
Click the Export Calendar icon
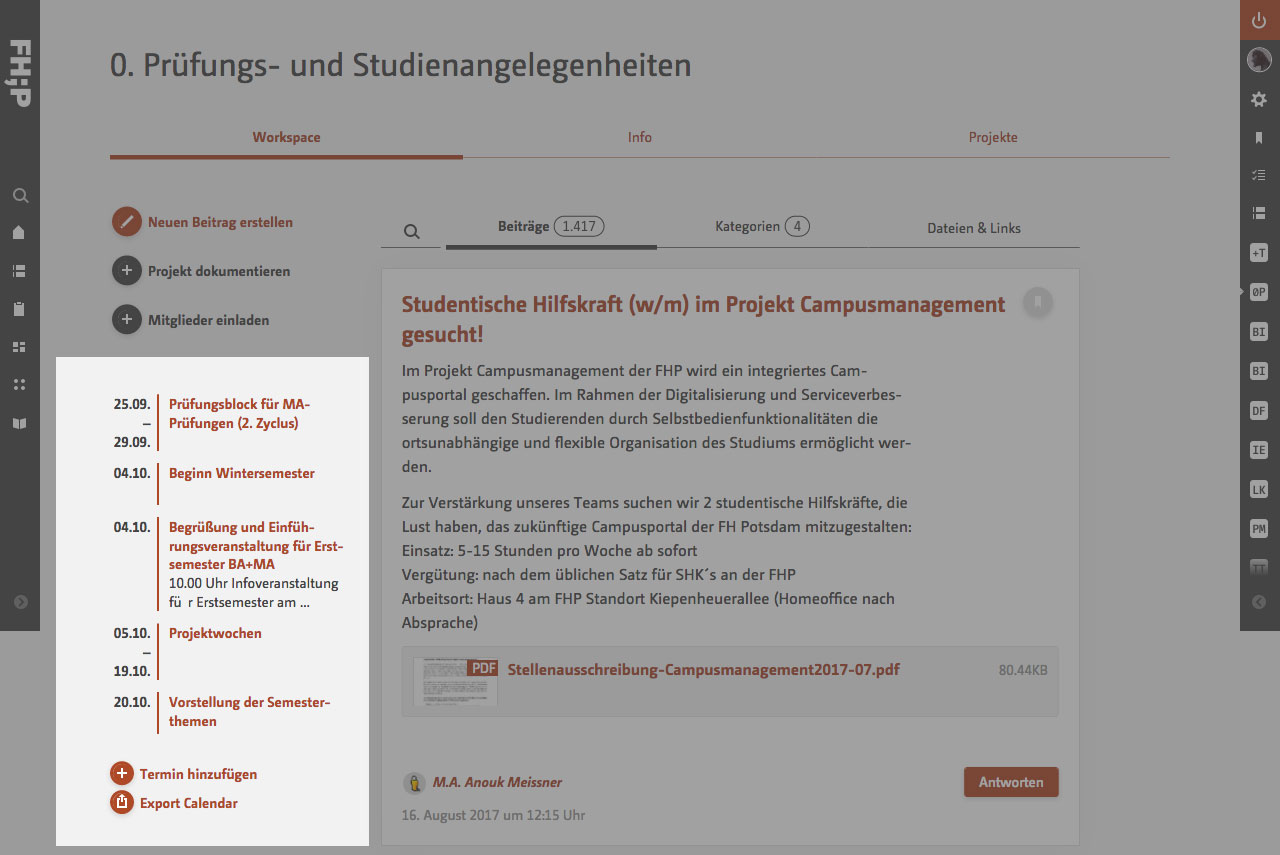point(121,802)
